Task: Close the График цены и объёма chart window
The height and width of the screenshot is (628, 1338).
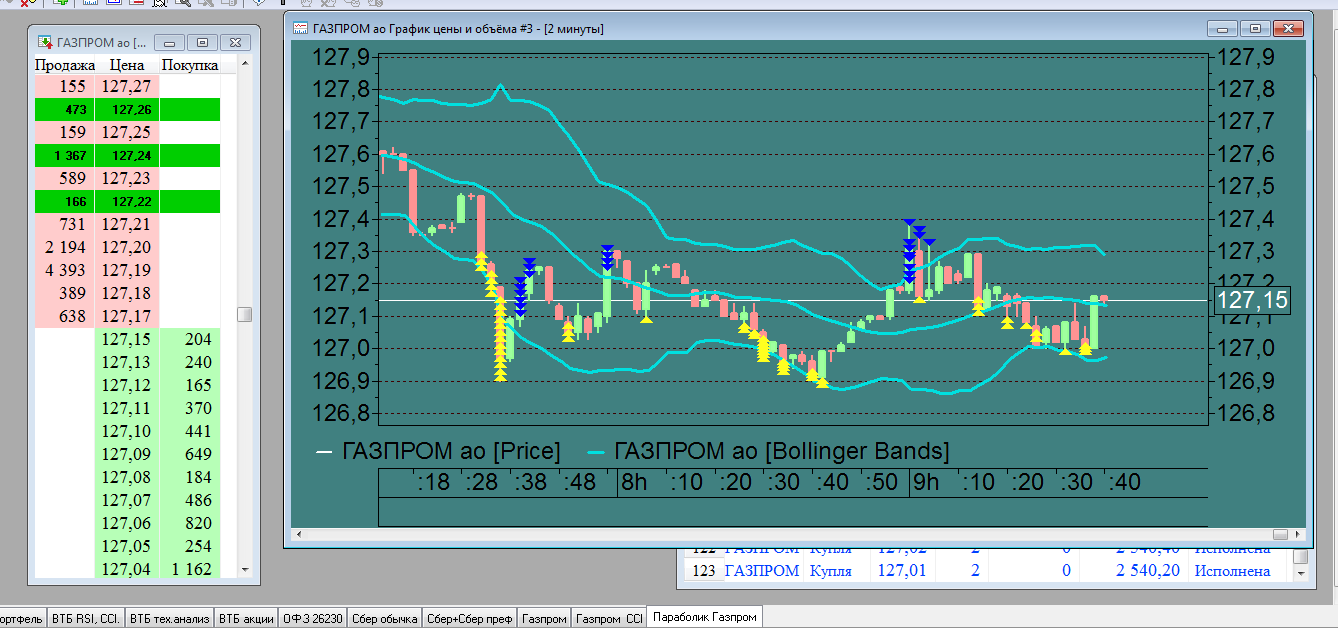Action: (x=1289, y=29)
